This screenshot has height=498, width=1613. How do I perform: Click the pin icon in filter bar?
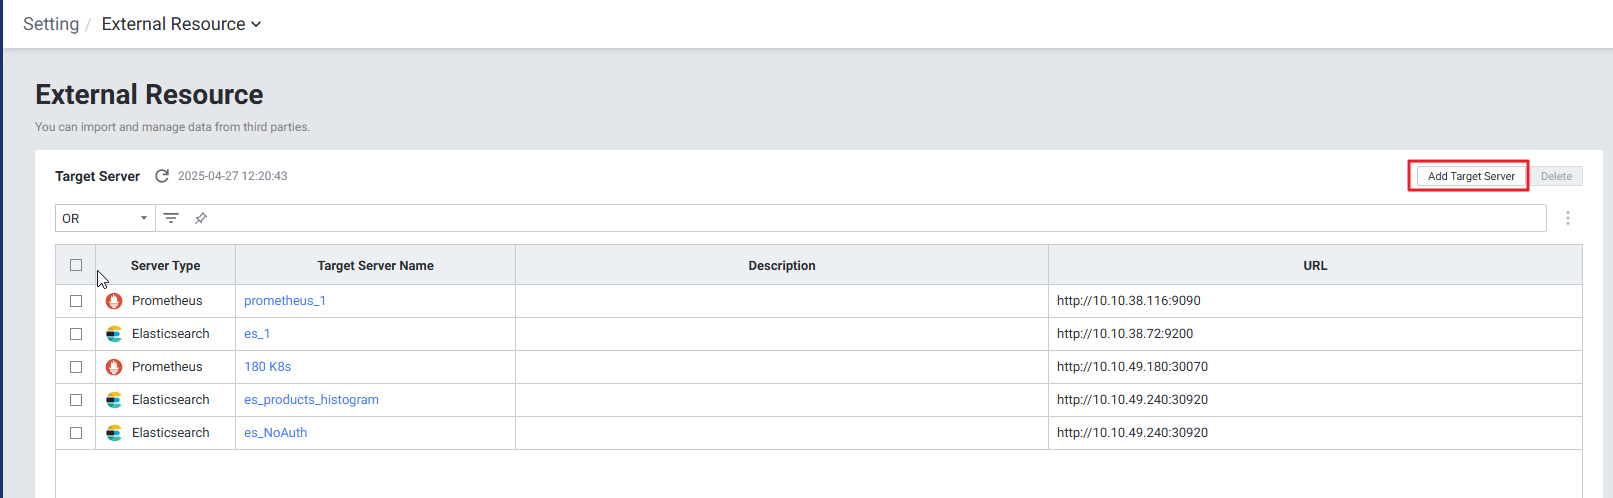tap(201, 218)
